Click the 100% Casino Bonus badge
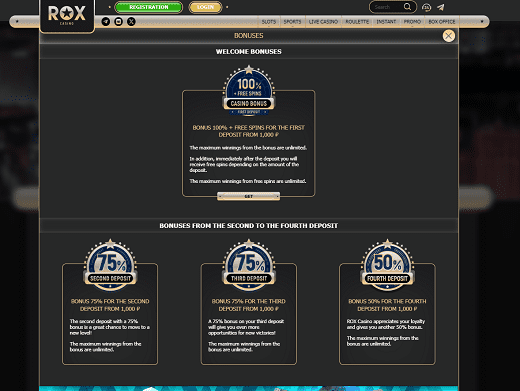The image size is (520, 391). click(x=249, y=91)
